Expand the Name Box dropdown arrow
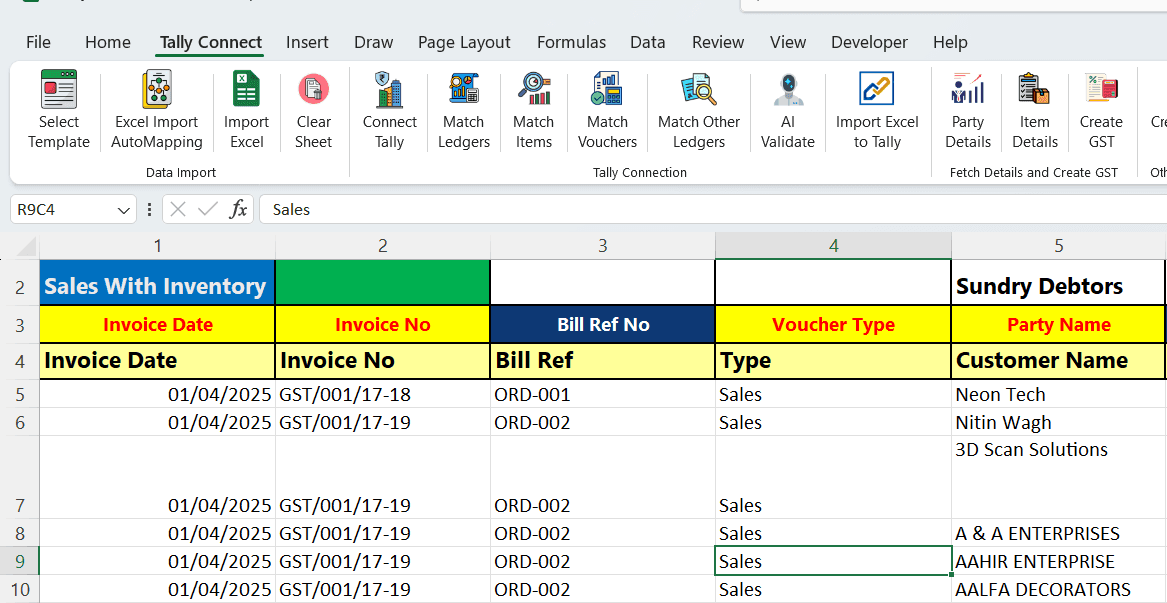 pos(124,210)
